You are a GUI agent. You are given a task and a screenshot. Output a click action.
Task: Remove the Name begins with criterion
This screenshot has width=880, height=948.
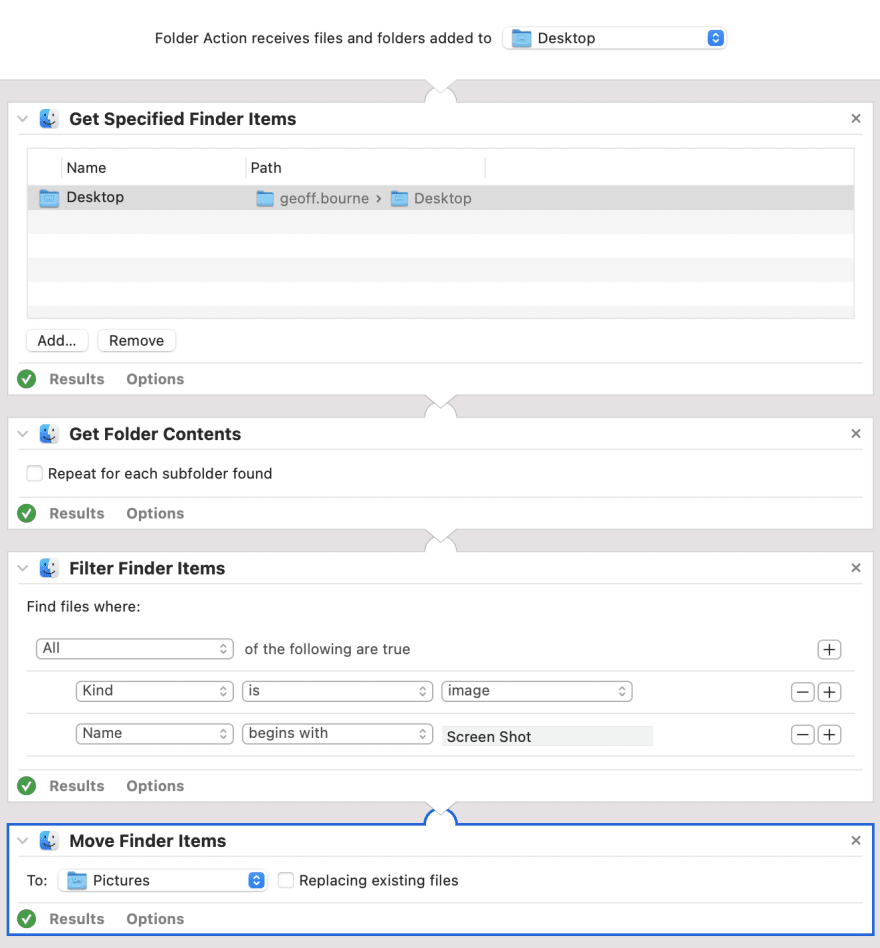[803, 735]
